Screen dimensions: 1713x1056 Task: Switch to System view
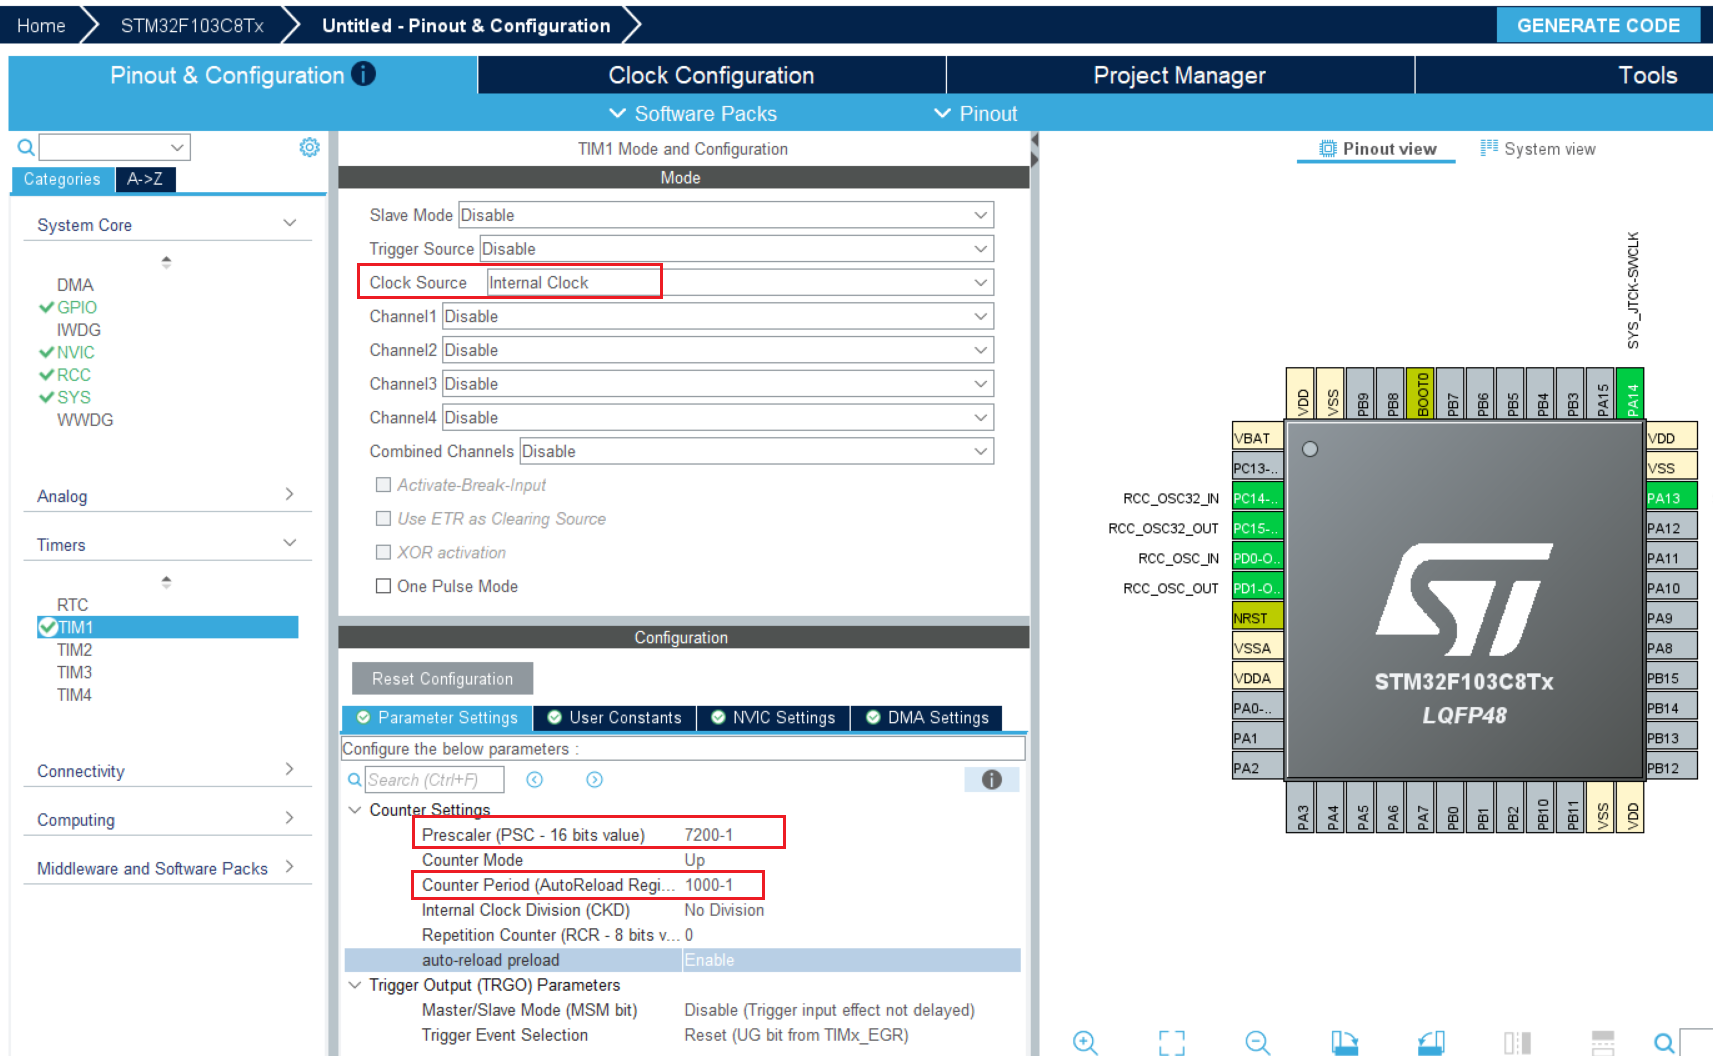click(x=1538, y=149)
